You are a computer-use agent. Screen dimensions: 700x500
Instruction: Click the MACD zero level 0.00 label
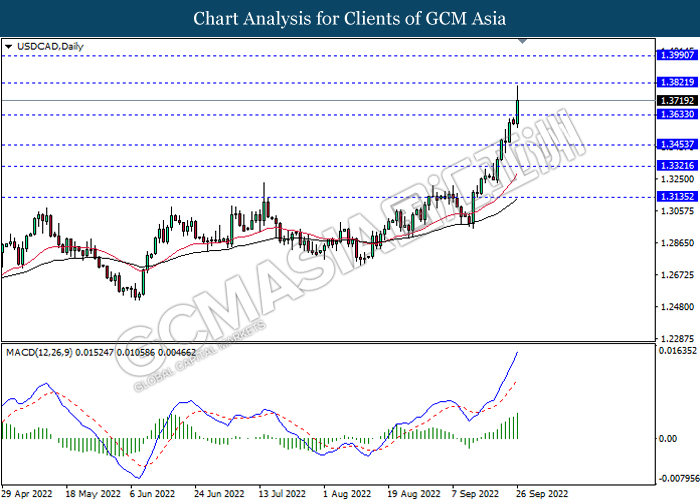click(x=668, y=439)
